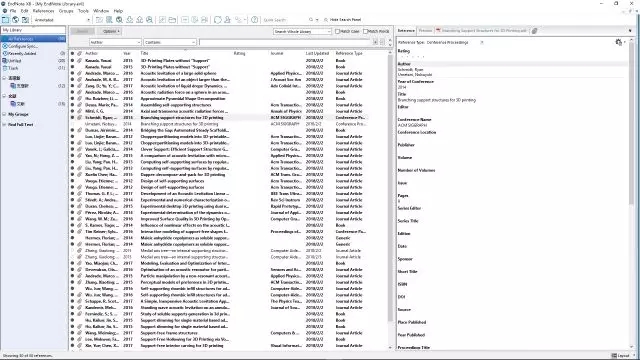Open the Help question mark icon
640x360 pixels.
(x=254, y=20)
